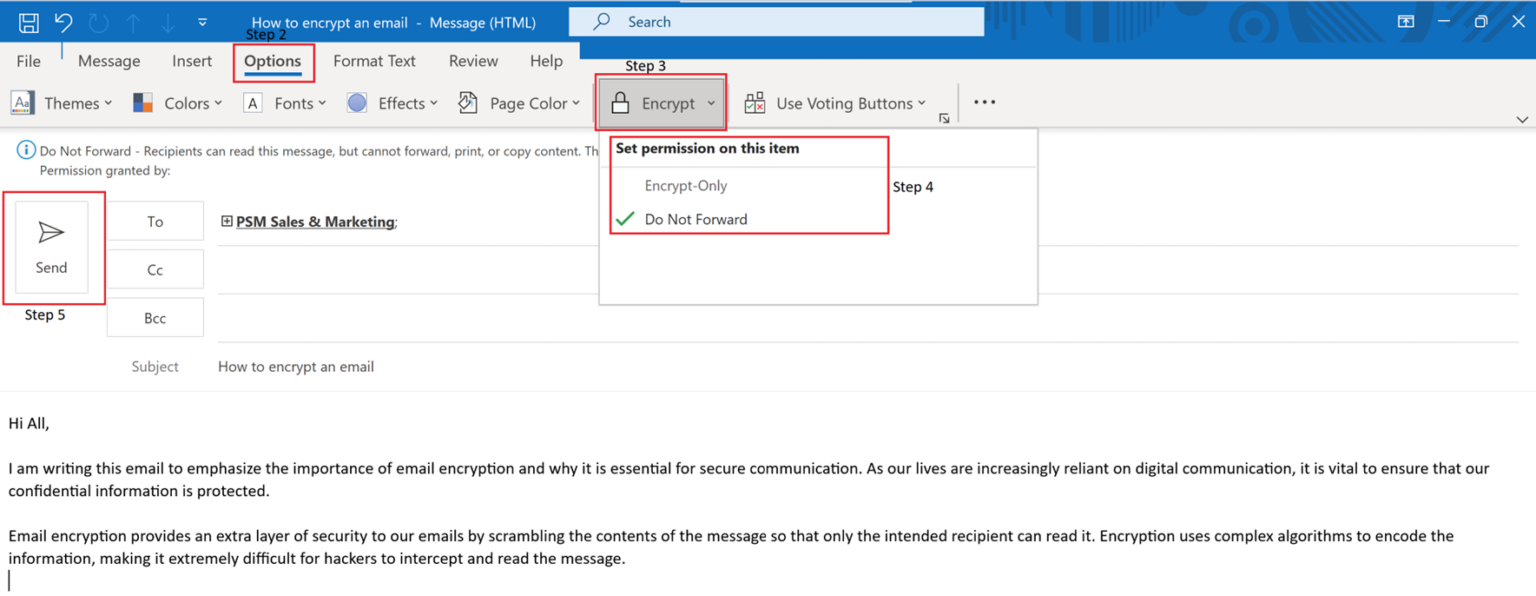
Task: Switch to the Format Text ribbon tab
Action: coord(375,61)
